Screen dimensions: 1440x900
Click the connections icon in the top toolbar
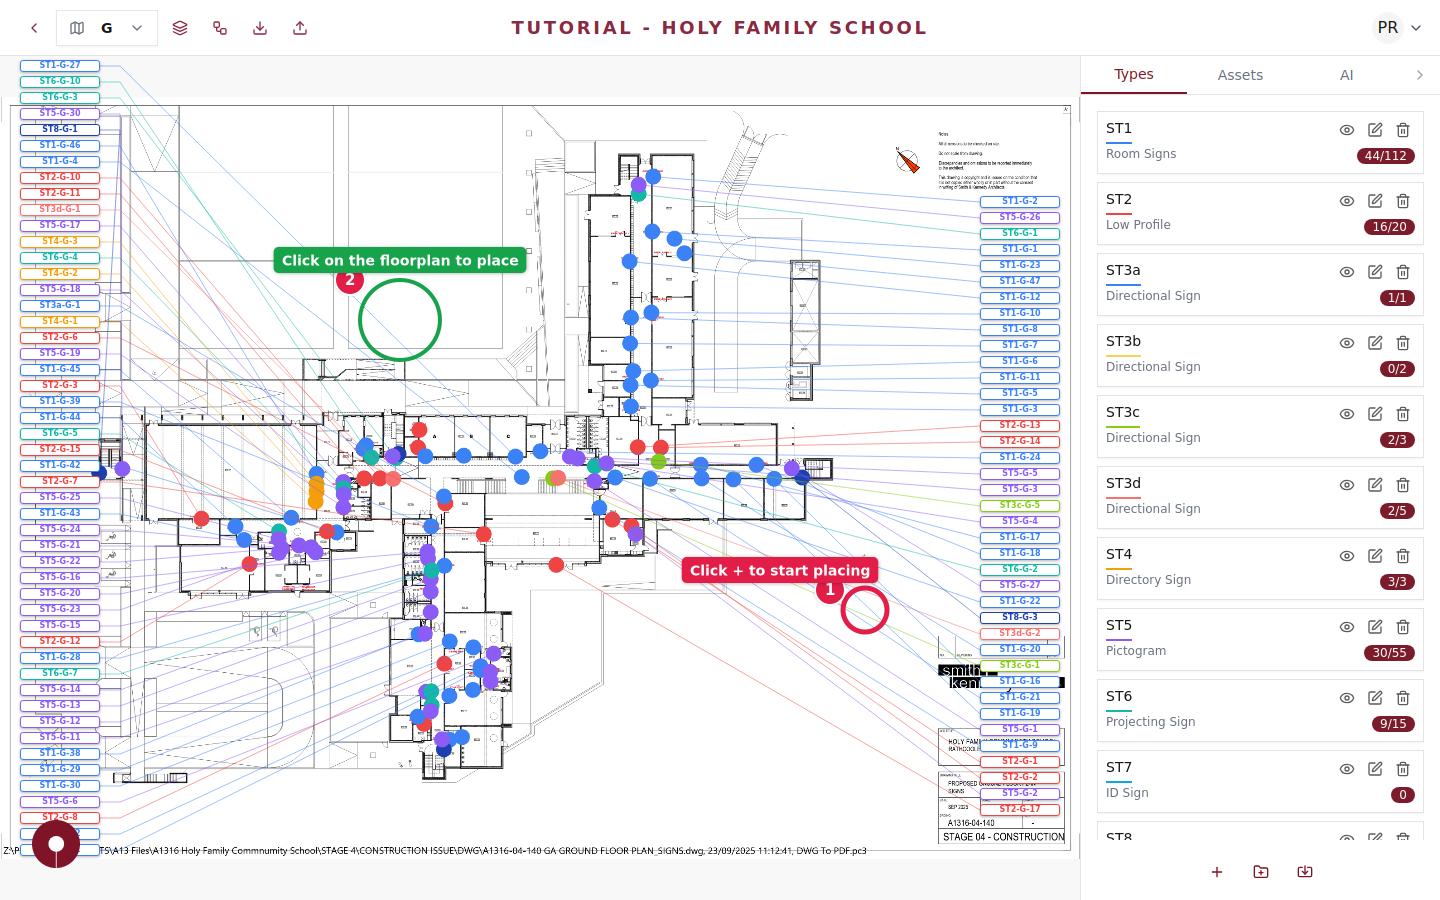click(x=220, y=27)
